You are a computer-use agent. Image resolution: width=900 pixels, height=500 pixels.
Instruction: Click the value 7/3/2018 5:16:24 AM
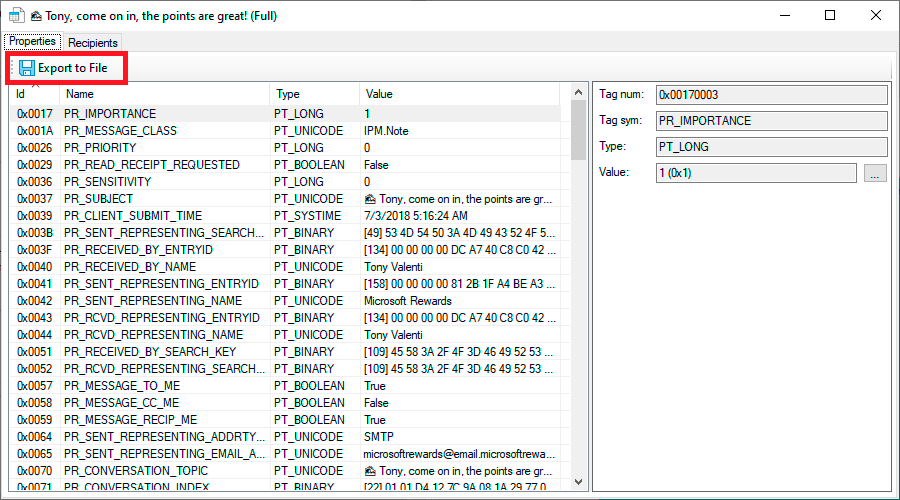click(416, 216)
